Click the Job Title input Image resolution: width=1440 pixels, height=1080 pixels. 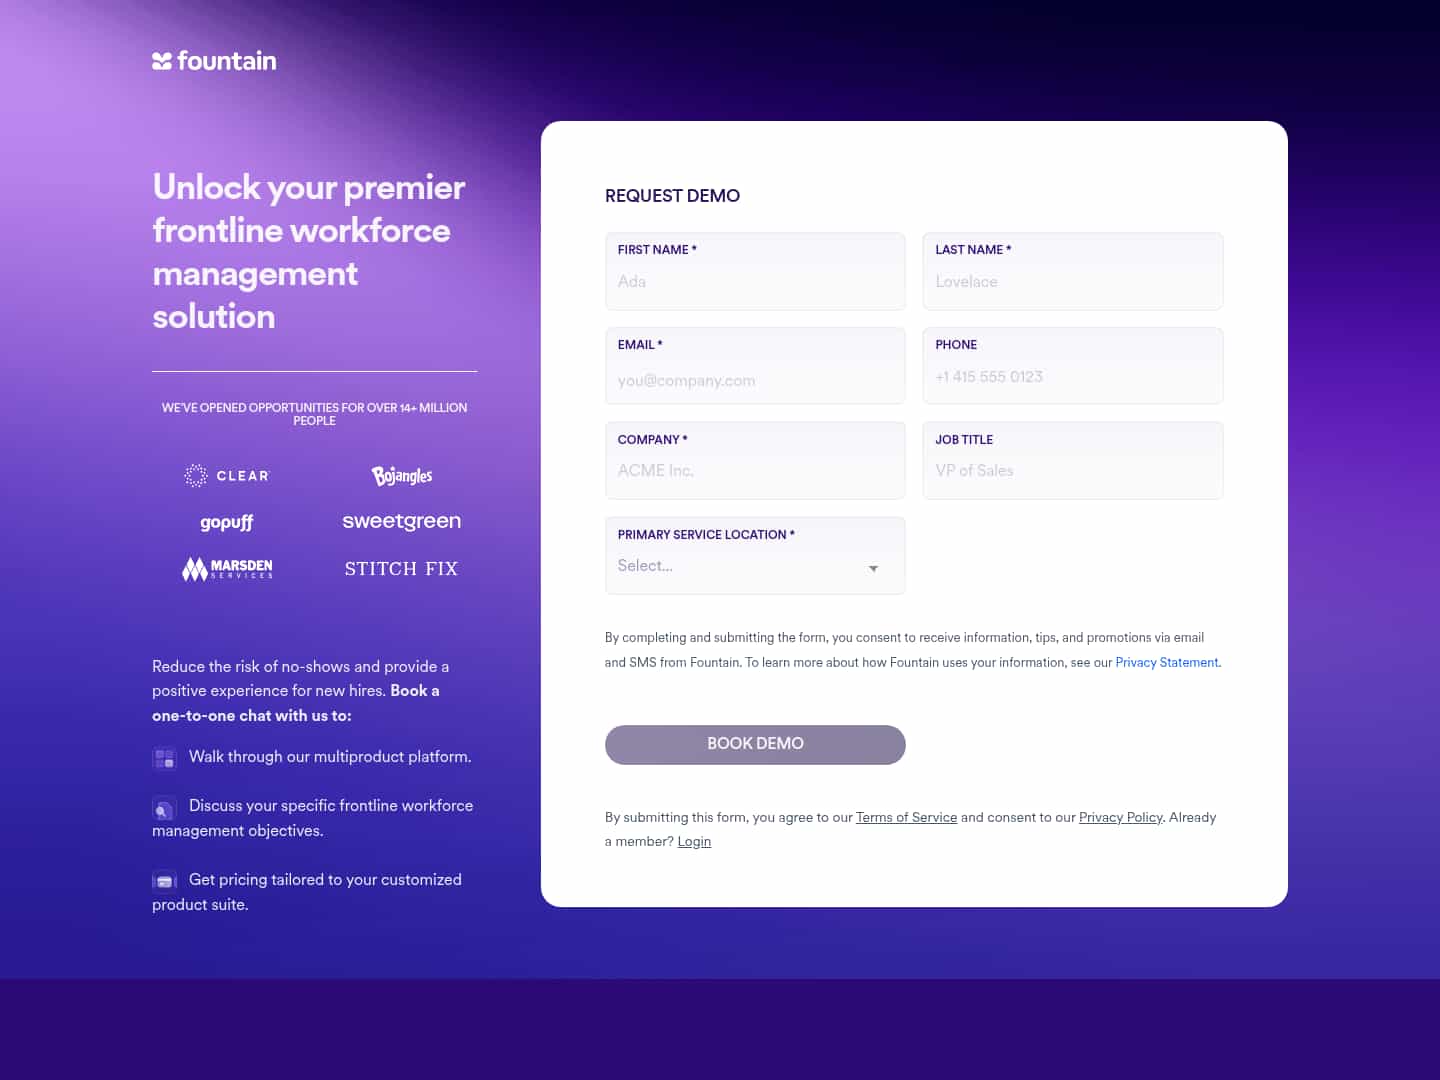tap(1072, 471)
